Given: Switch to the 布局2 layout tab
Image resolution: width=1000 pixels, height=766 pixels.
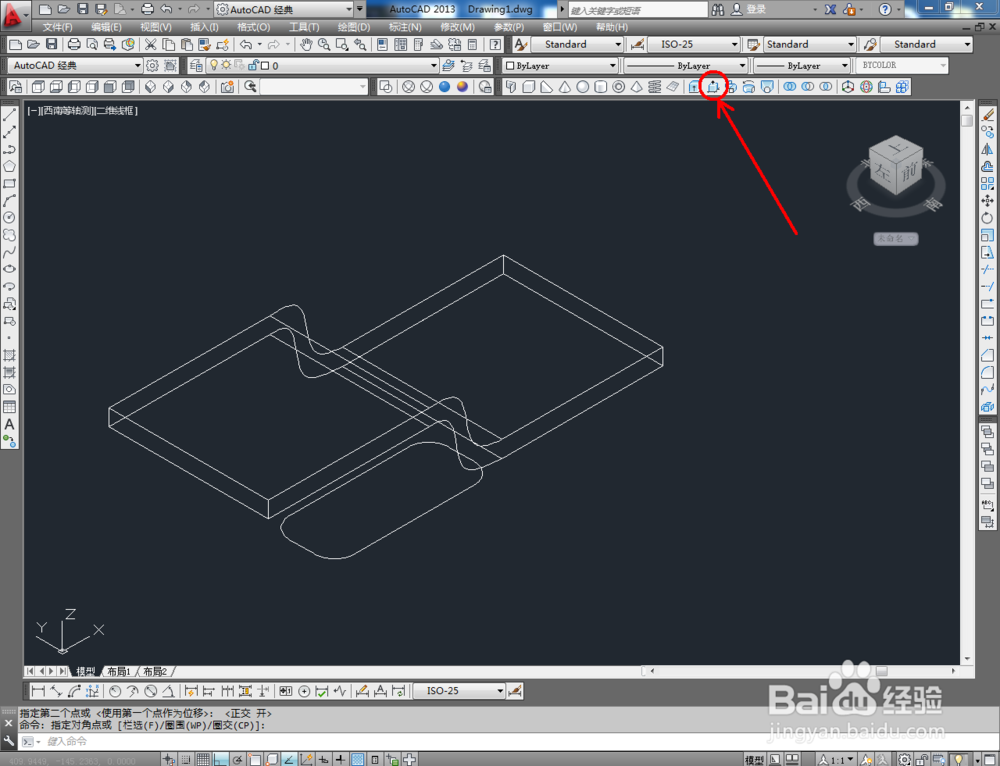Looking at the screenshot, I should pyautogui.click(x=155, y=672).
